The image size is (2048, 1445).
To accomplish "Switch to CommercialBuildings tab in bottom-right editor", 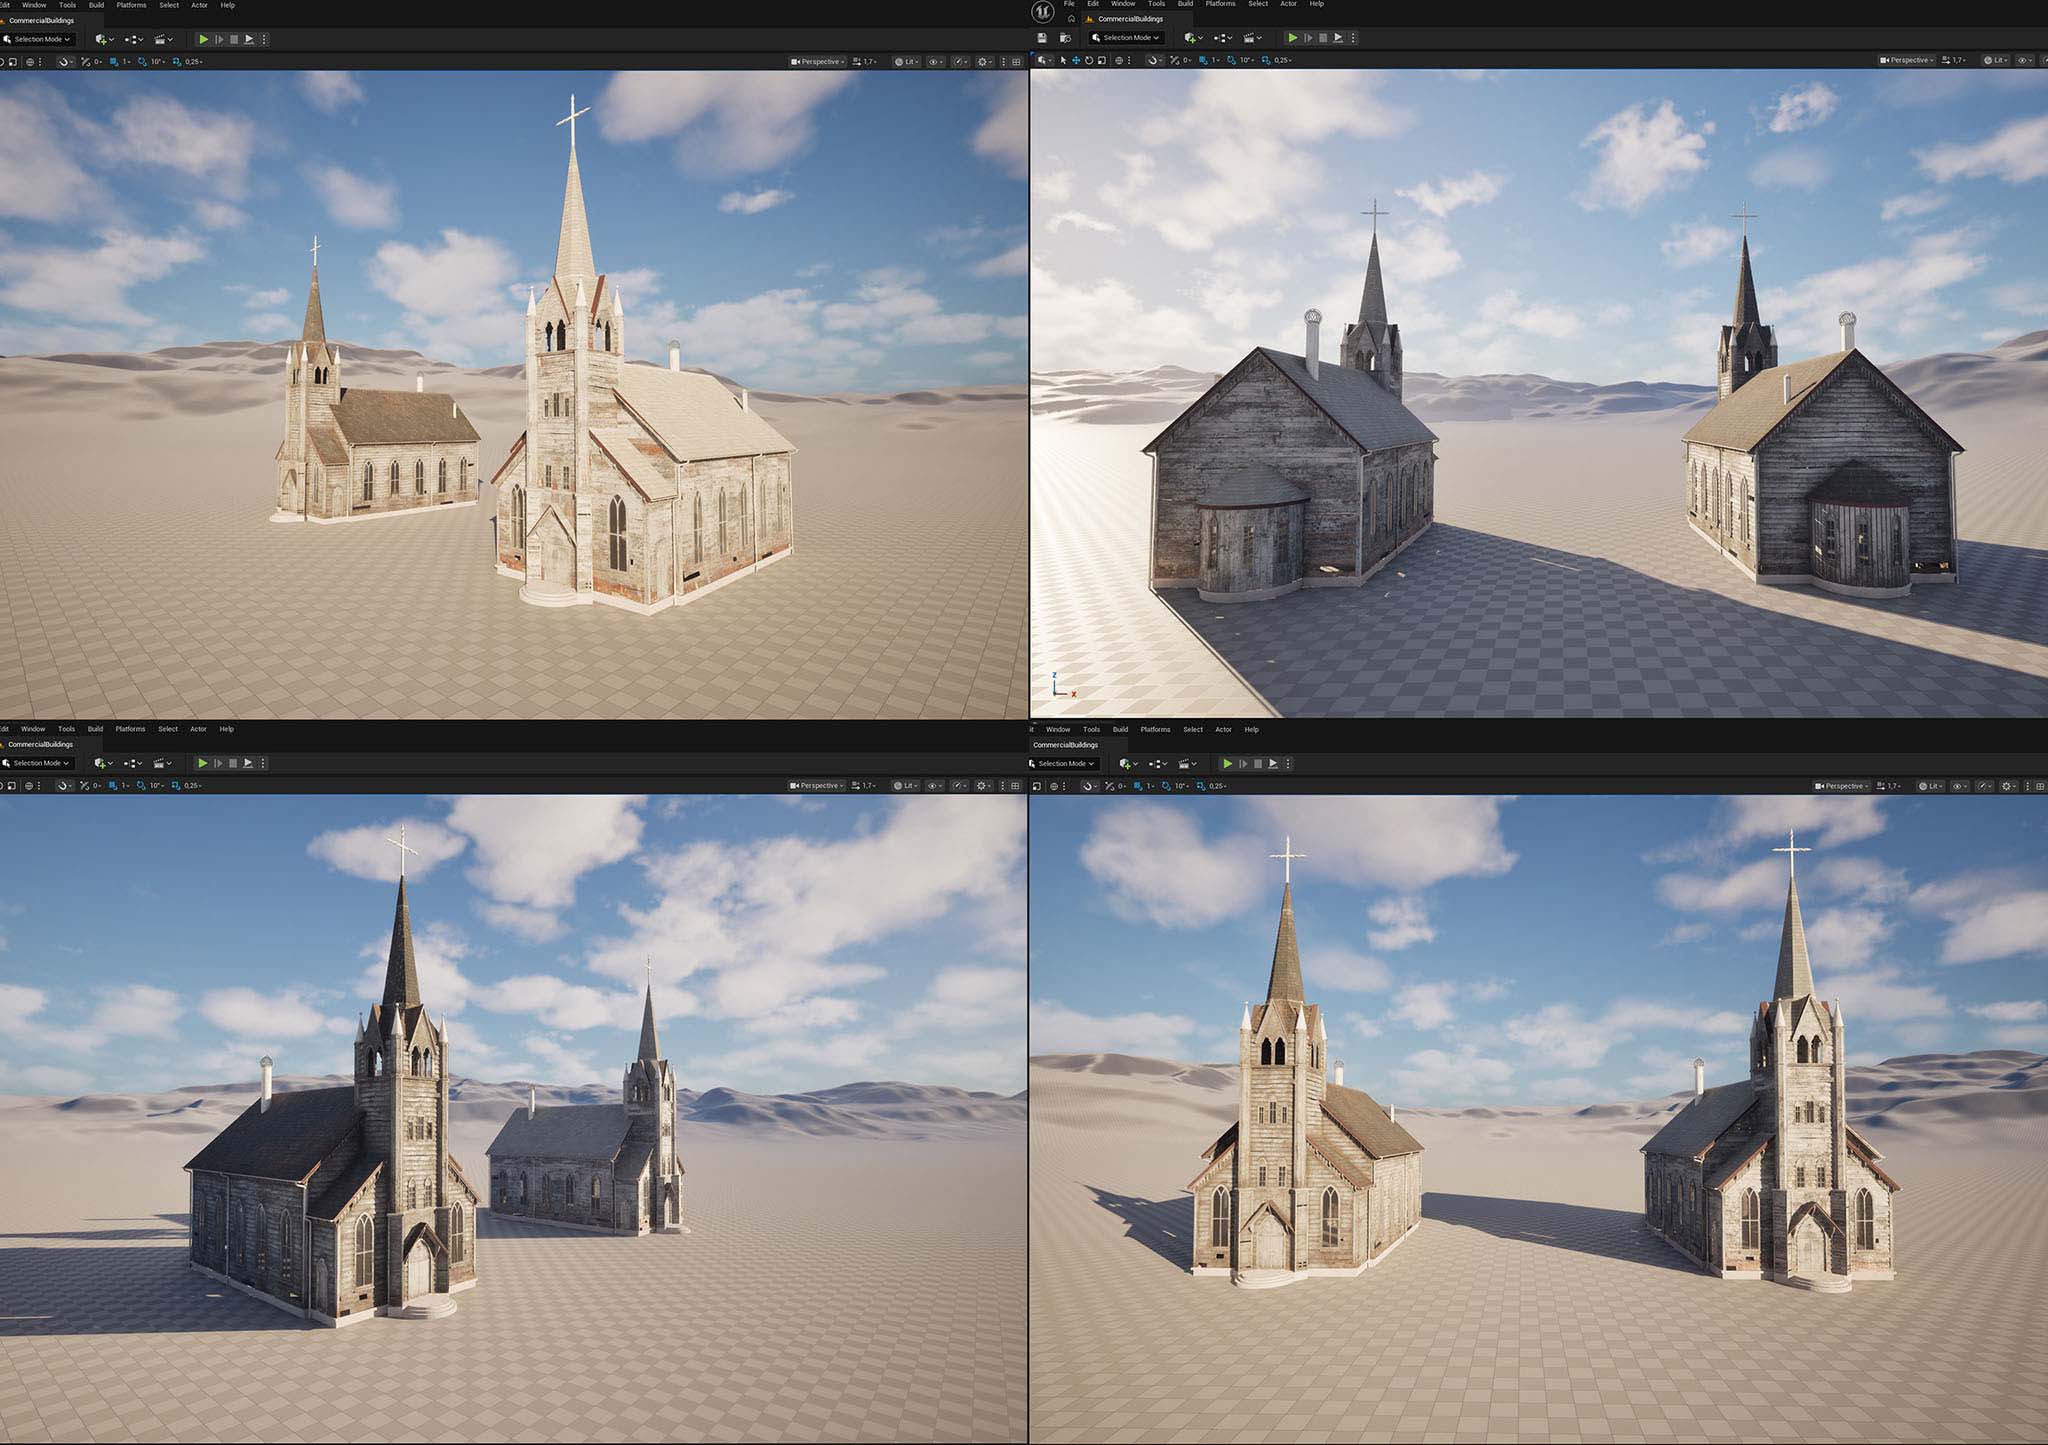I will [x=1065, y=745].
